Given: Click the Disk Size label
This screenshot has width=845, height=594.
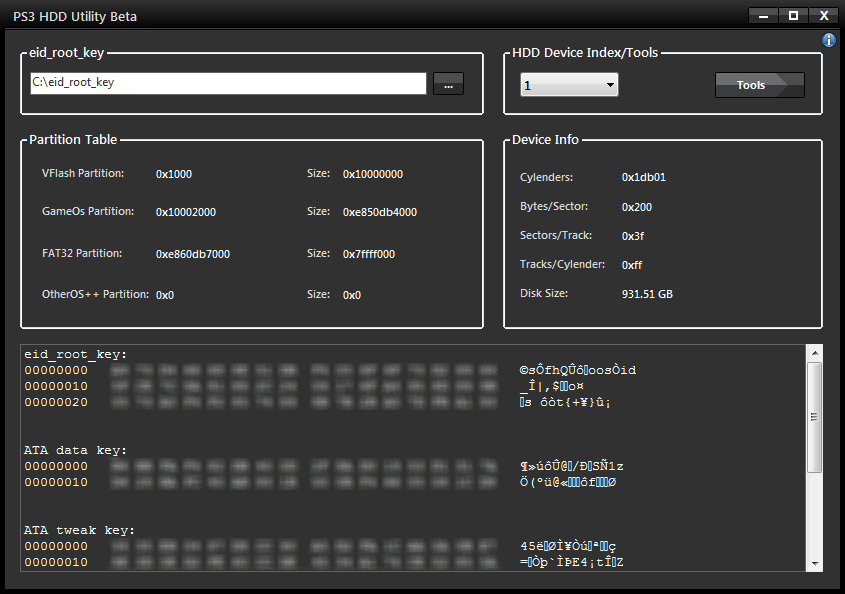Looking at the screenshot, I should tap(544, 293).
